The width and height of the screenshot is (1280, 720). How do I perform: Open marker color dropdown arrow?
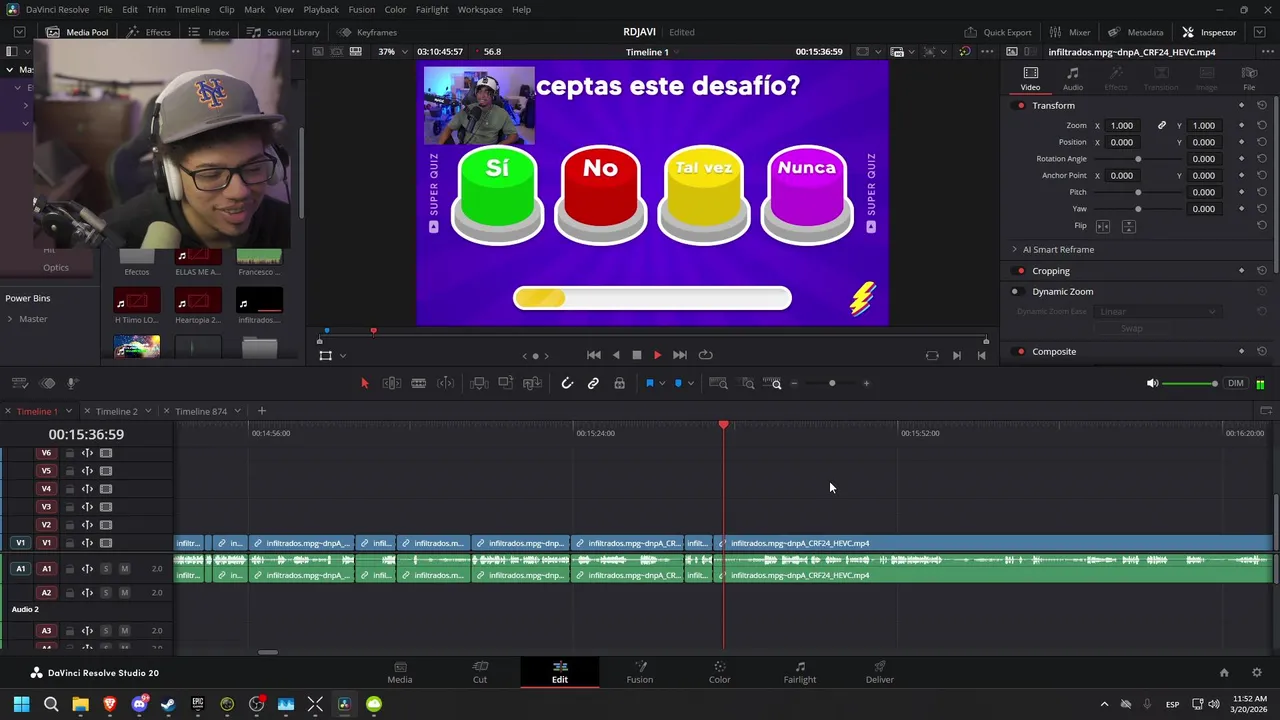pos(690,384)
